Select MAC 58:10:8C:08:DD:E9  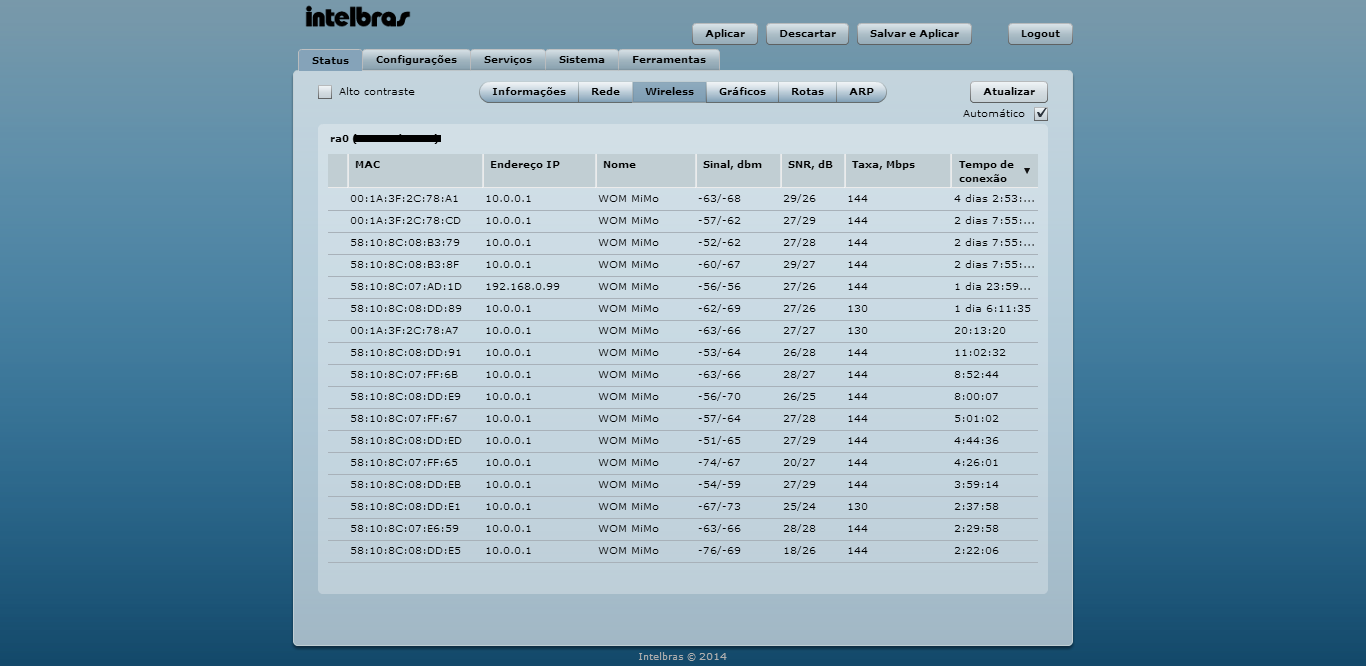pos(405,397)
